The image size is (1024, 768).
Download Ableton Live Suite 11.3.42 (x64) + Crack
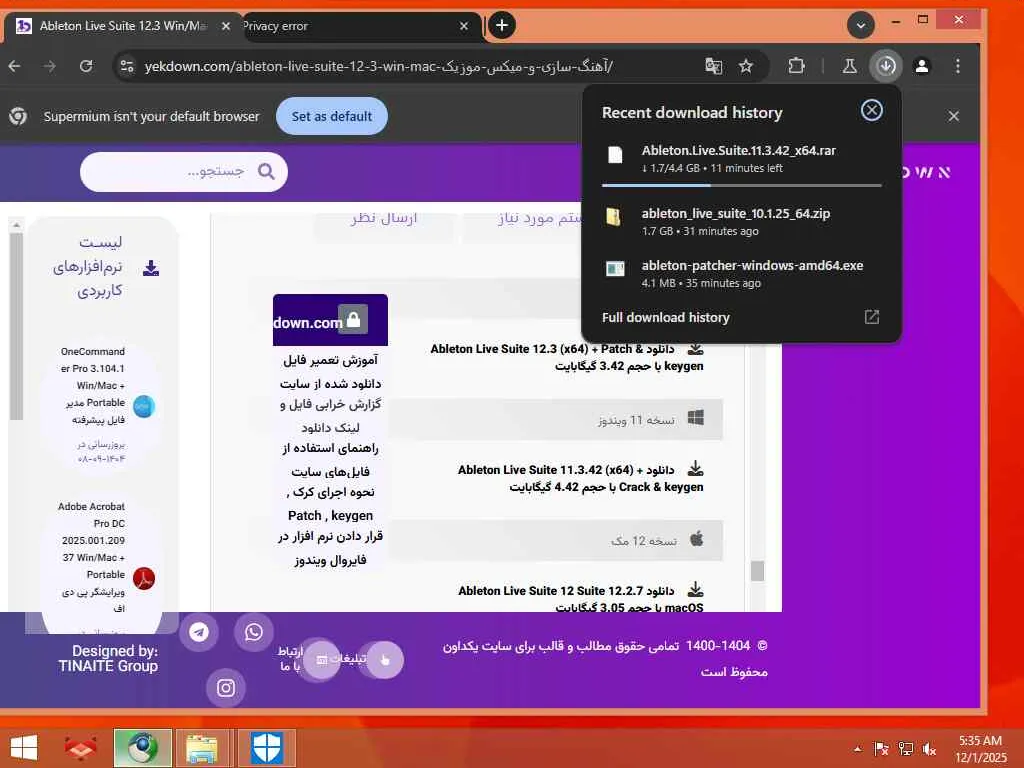[581, 478]
